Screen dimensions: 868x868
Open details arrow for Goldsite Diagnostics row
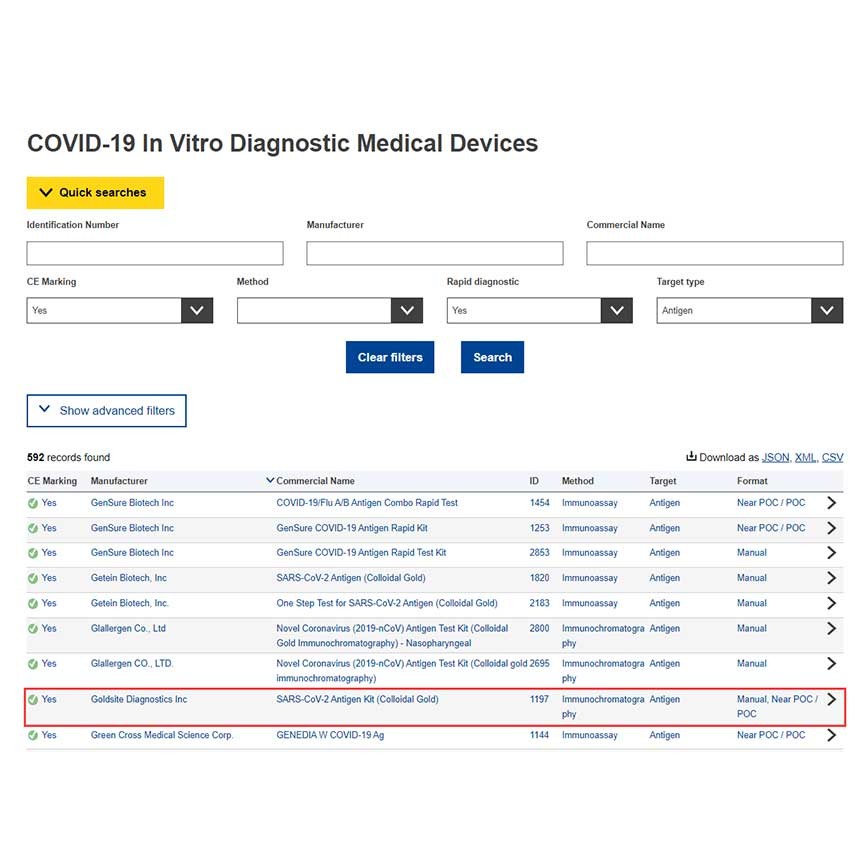pos(831,699)
